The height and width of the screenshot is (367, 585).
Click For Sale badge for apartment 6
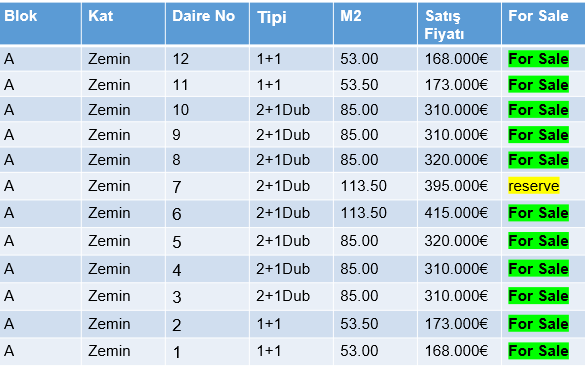pyautogui.click(x=538, y=213)
